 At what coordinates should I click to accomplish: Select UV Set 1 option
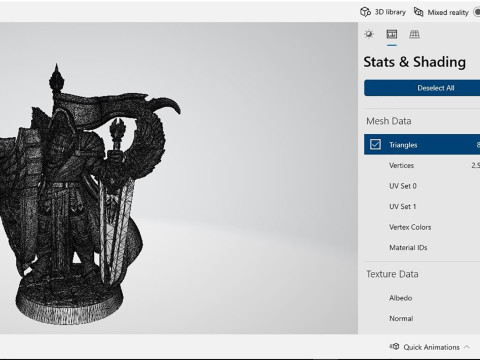click(422, 207)
